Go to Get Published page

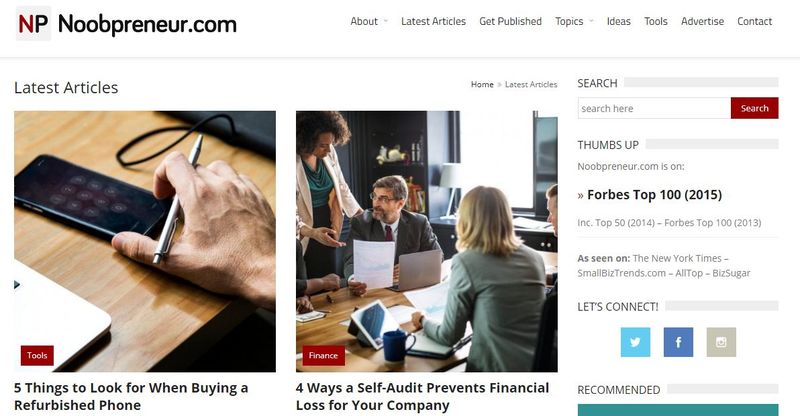(x=510, y=21)
